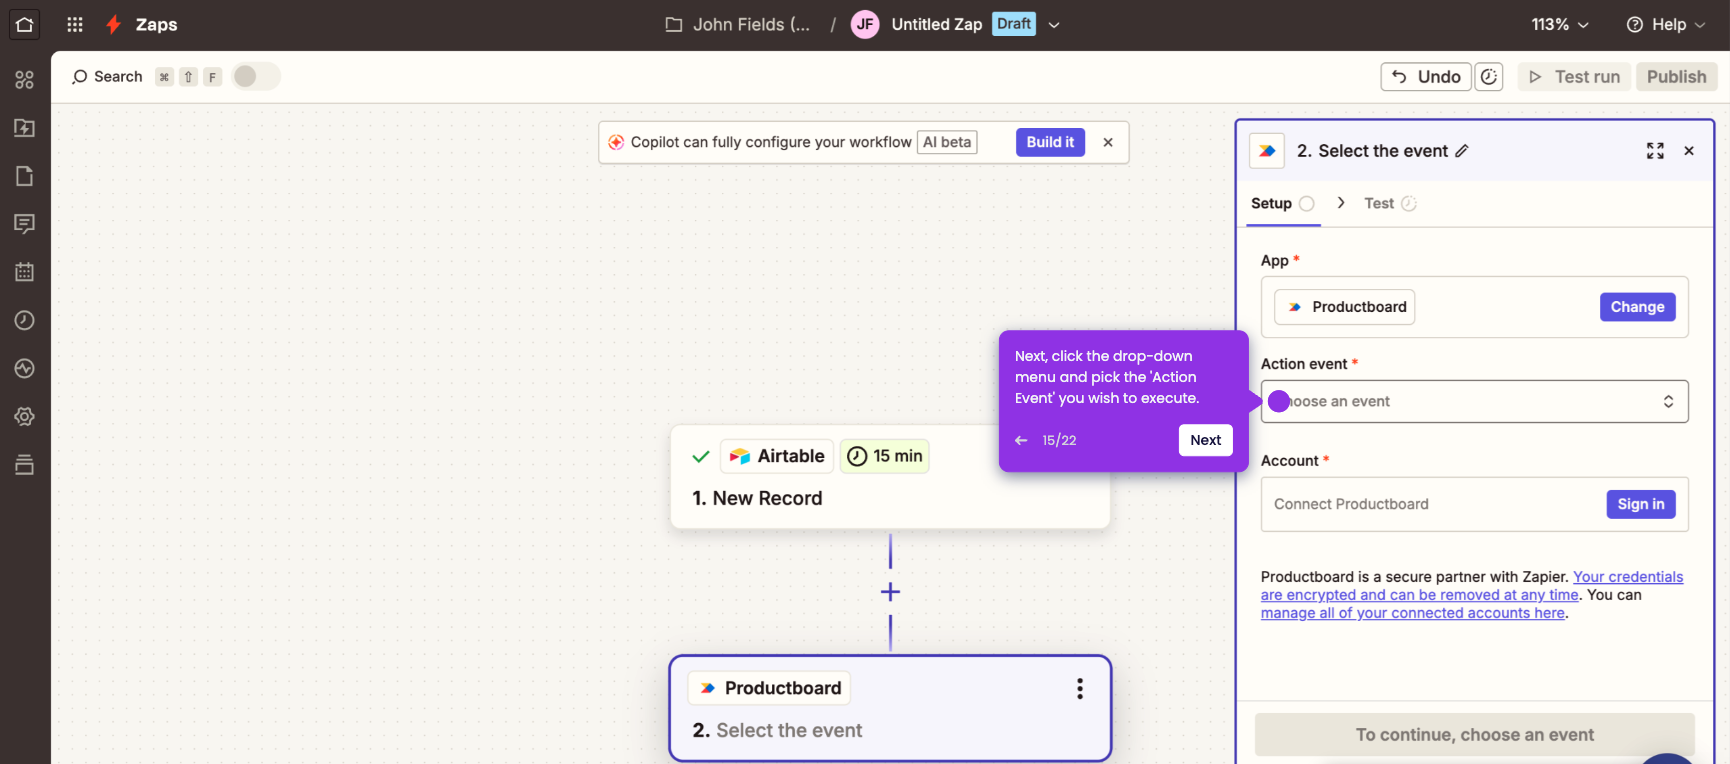Select the Productboard step card
This screenshot has width=1730, height=764.
(890, 709)
